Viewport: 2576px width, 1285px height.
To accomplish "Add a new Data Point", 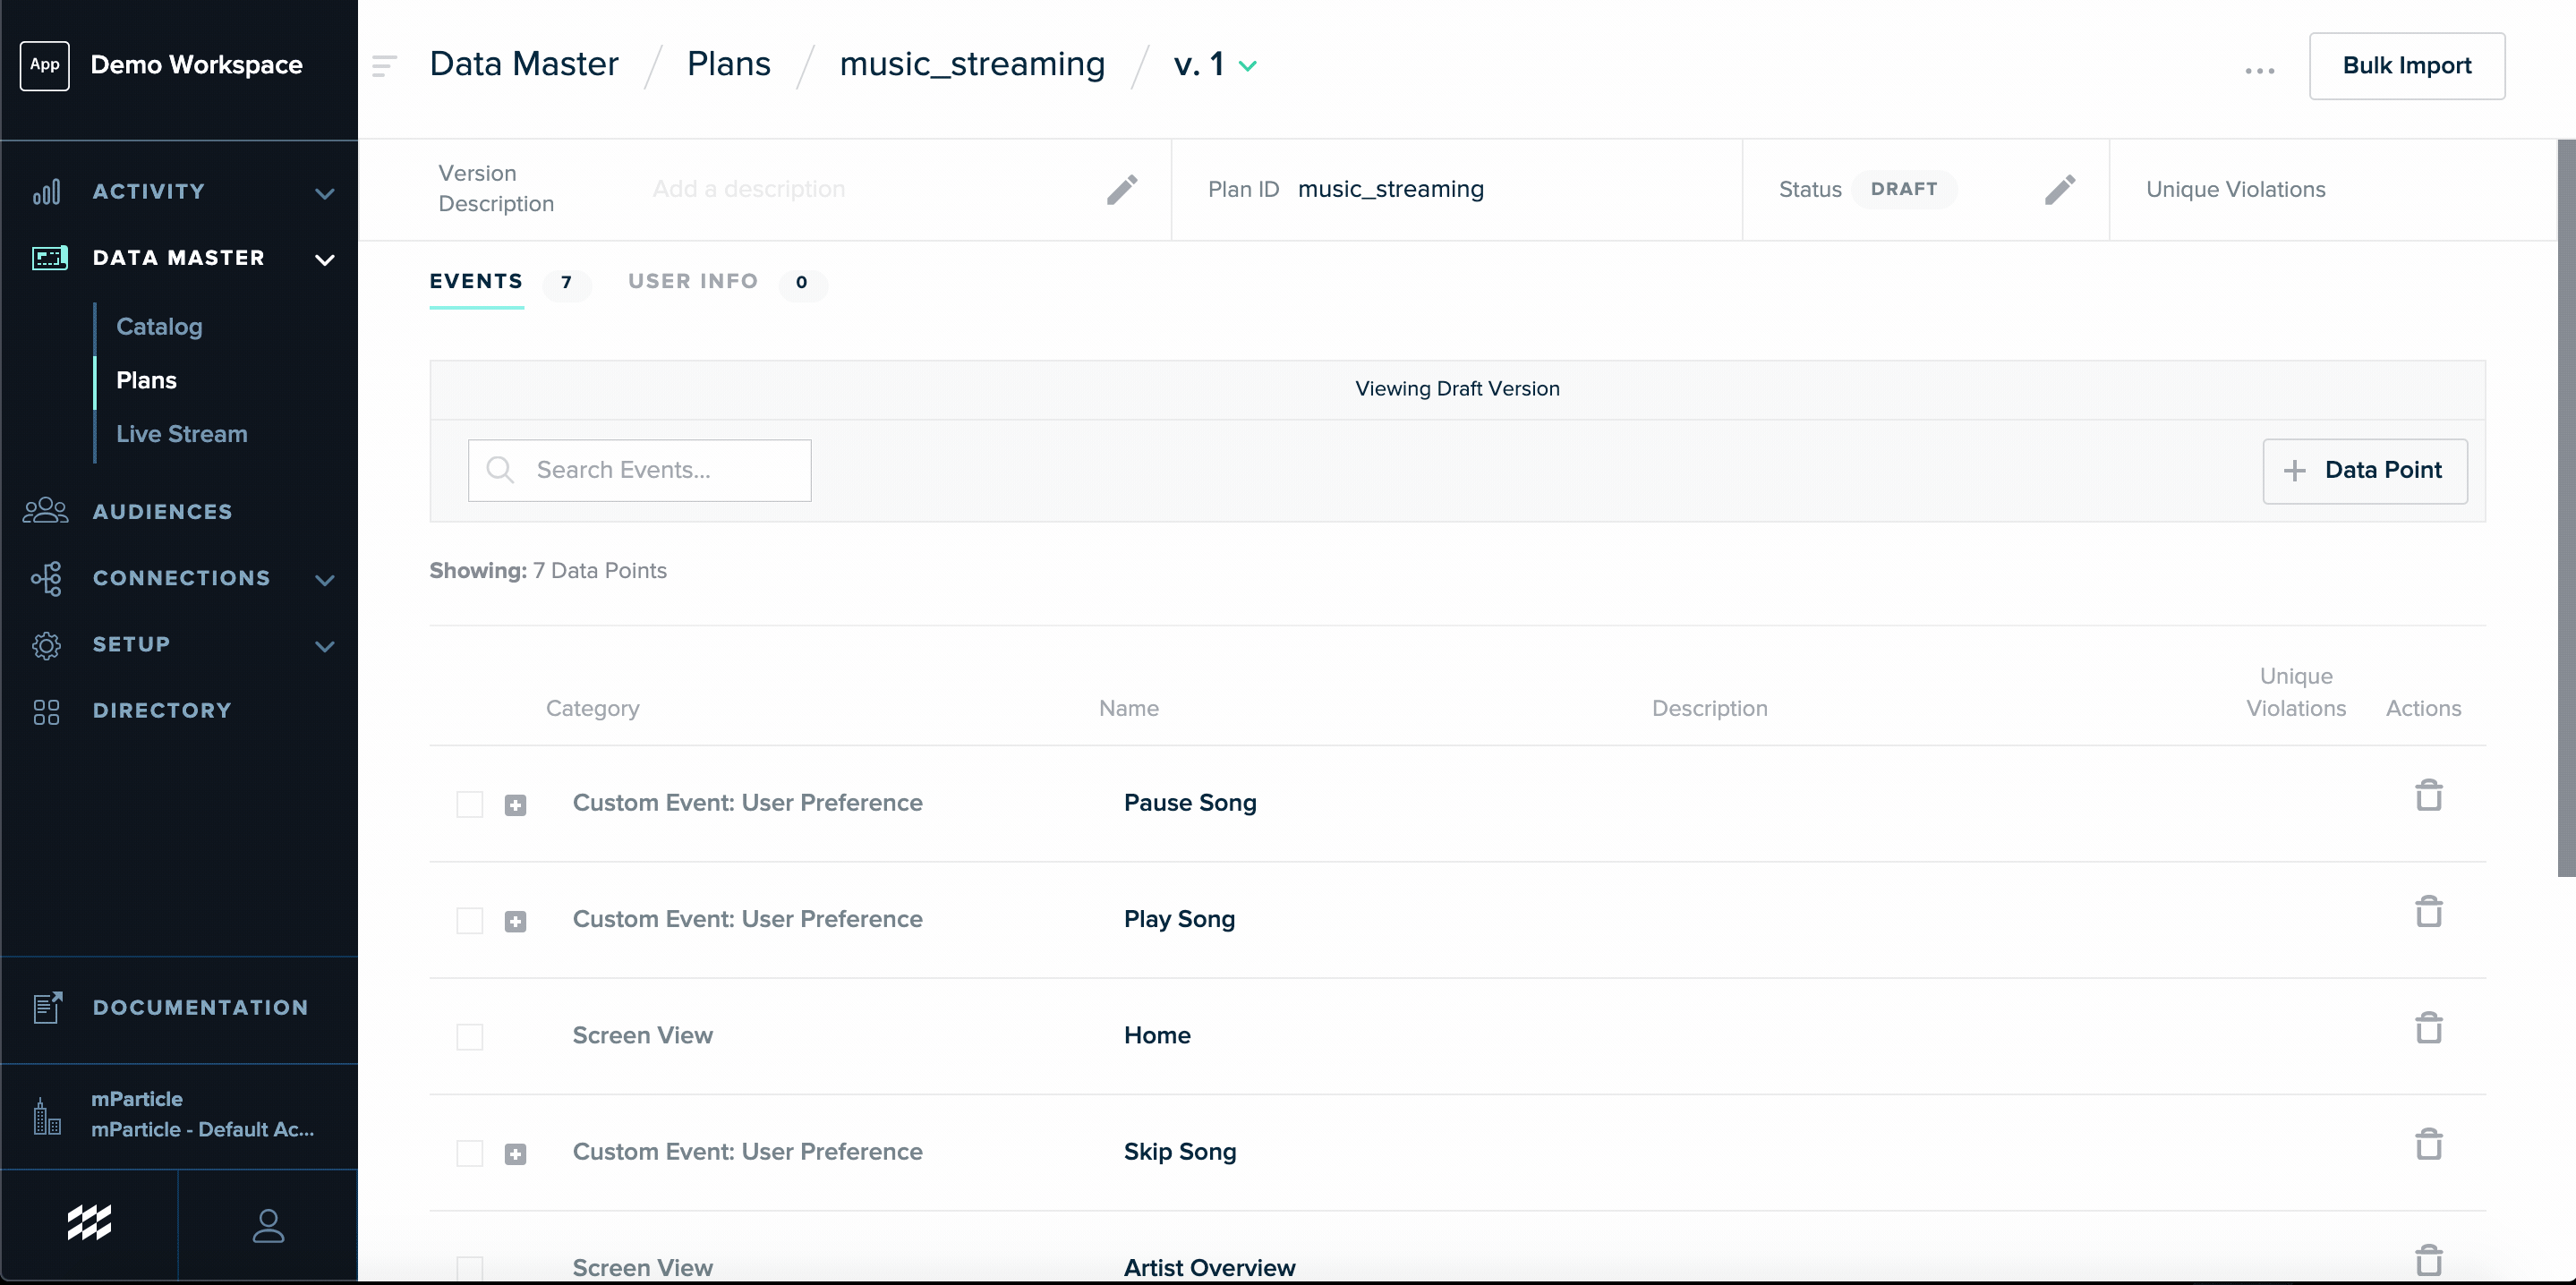I will [2364, 470].
